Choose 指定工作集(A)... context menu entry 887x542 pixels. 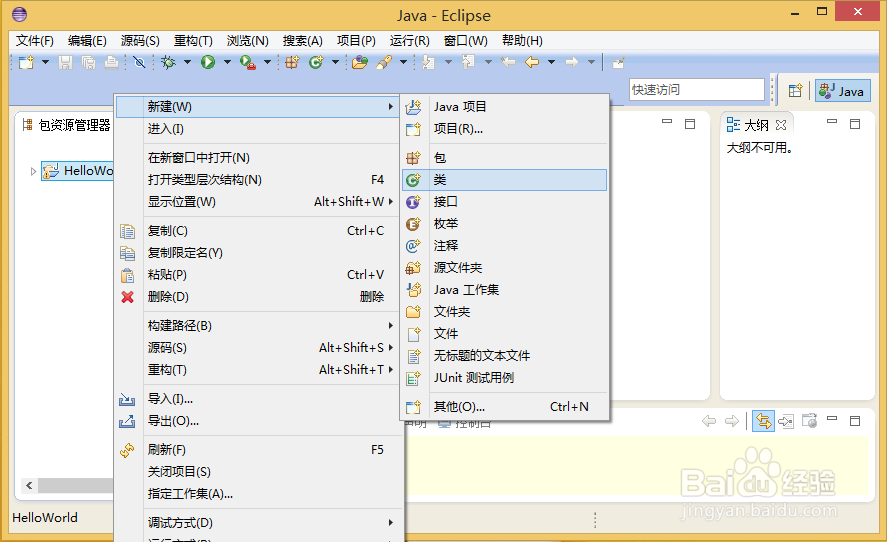257,493
